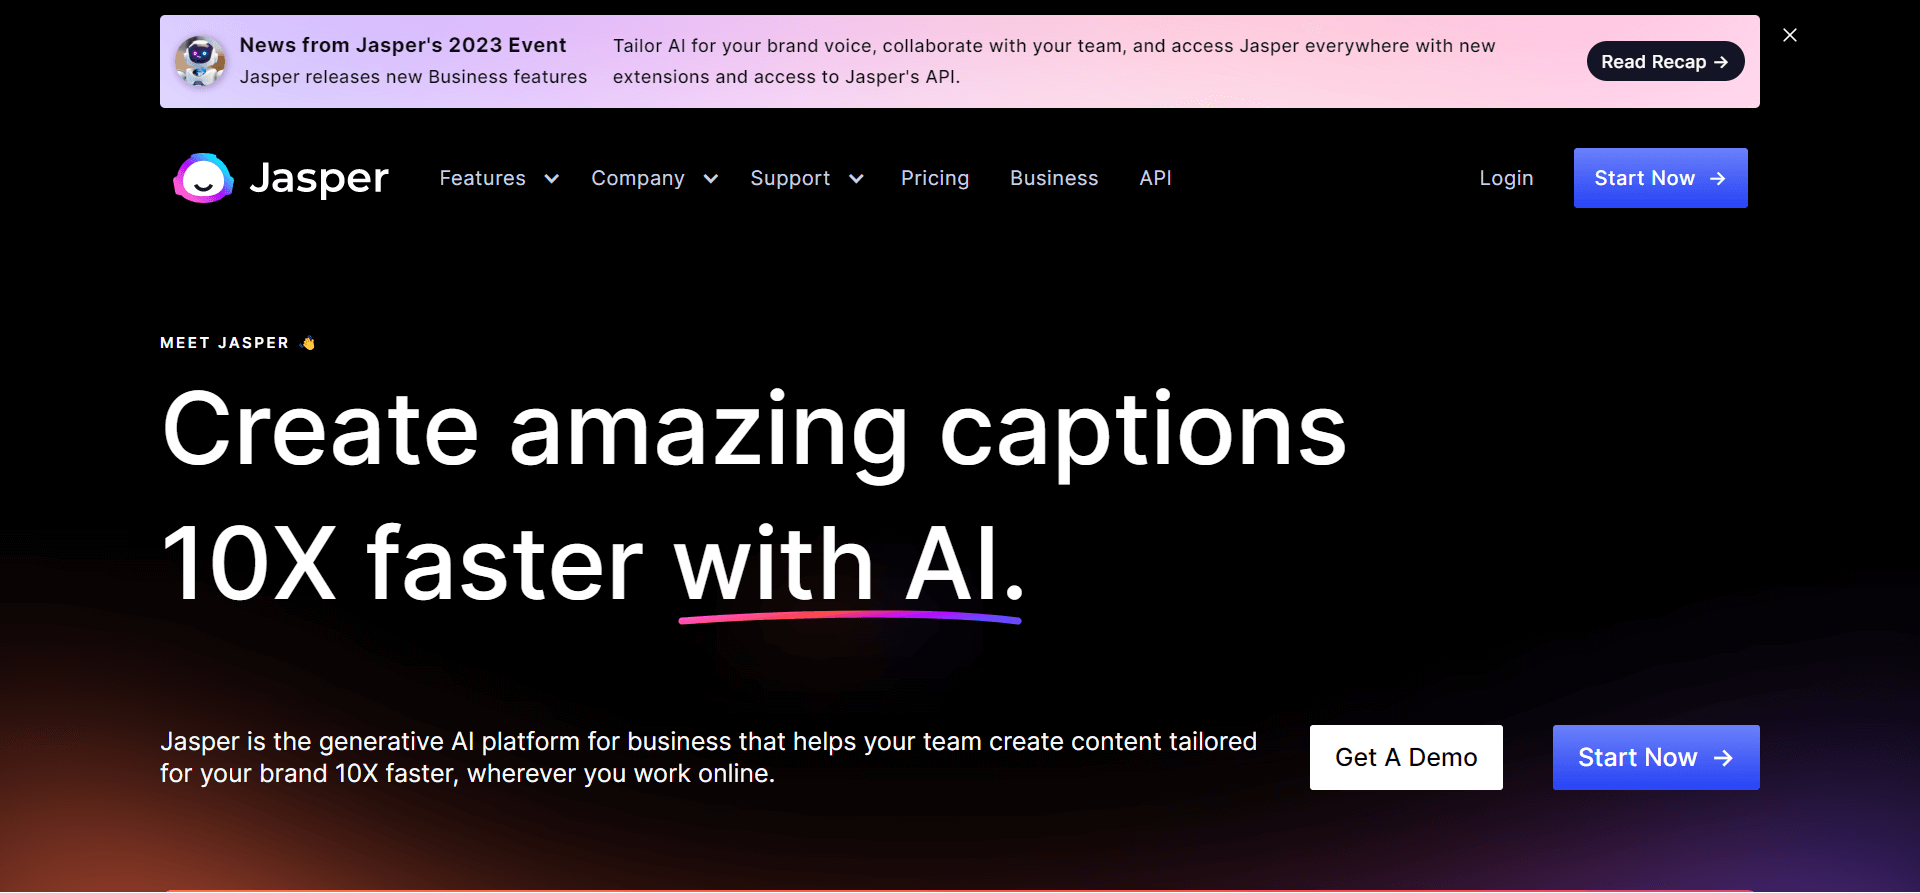Click the Get A Demo button

click(x=1406, y=758)
